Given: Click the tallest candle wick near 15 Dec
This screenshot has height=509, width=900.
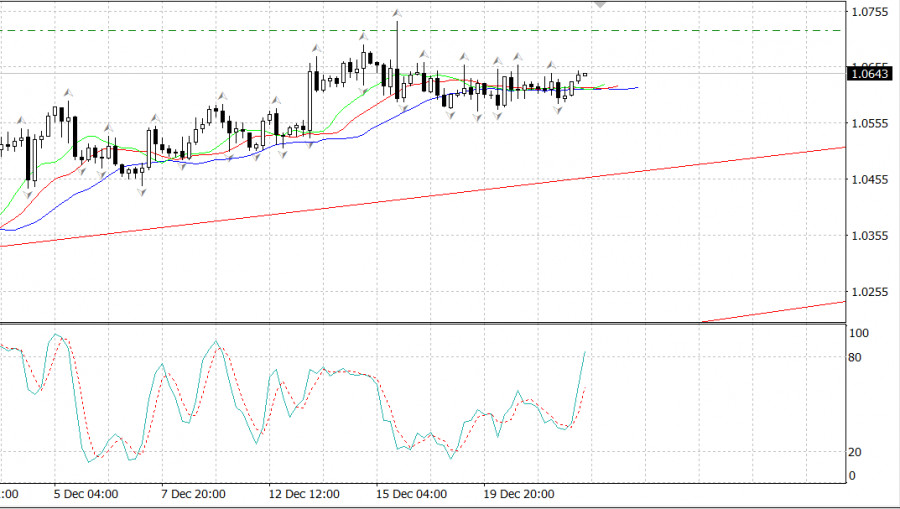Looking at the screenshot, I should click(398, 40).
